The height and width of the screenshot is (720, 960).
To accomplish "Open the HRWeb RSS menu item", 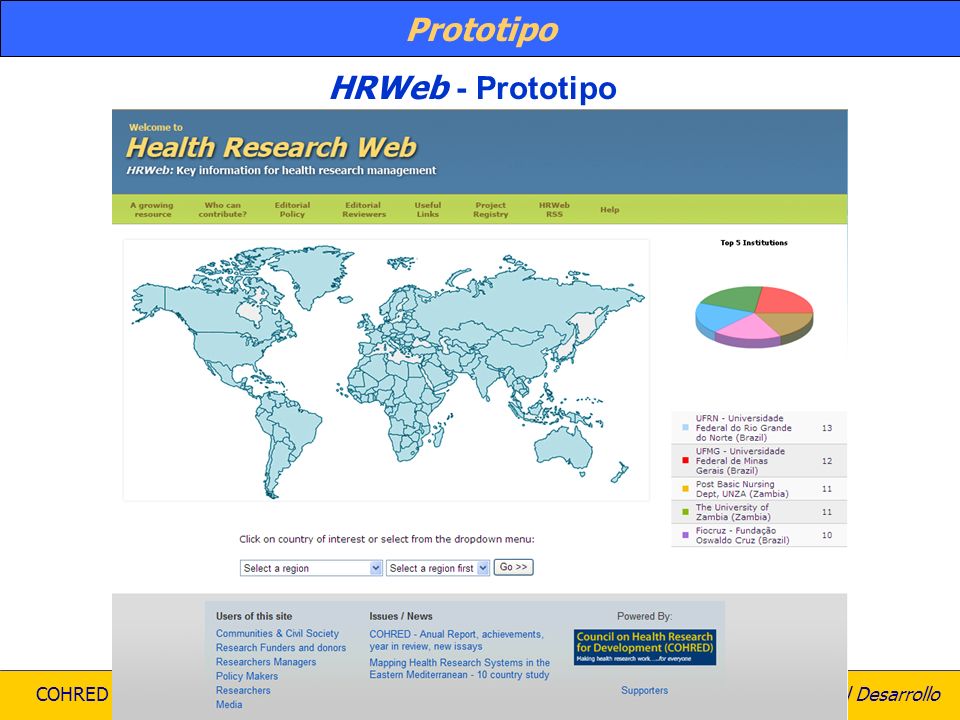I will [554, 210].
